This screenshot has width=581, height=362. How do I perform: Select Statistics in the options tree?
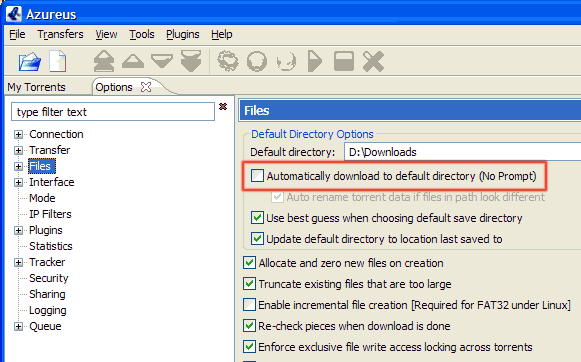click(x=51, y=246)
